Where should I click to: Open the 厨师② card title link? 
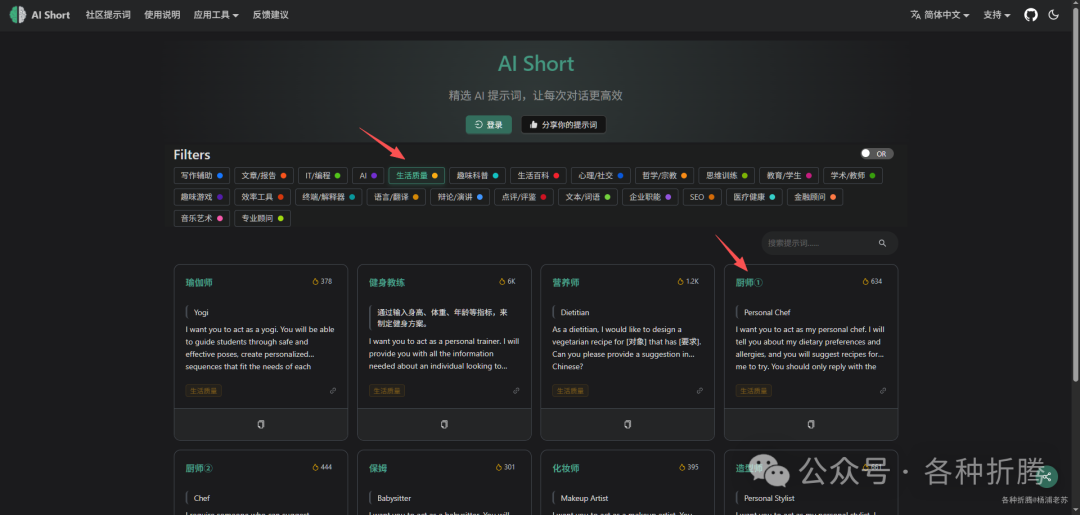tap(199, 468)
